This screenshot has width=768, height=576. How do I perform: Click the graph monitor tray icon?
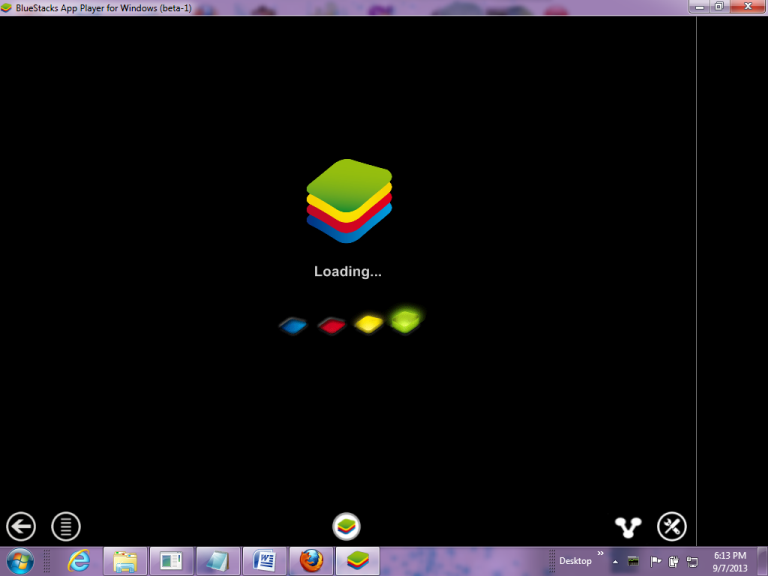tap(633, 561)
